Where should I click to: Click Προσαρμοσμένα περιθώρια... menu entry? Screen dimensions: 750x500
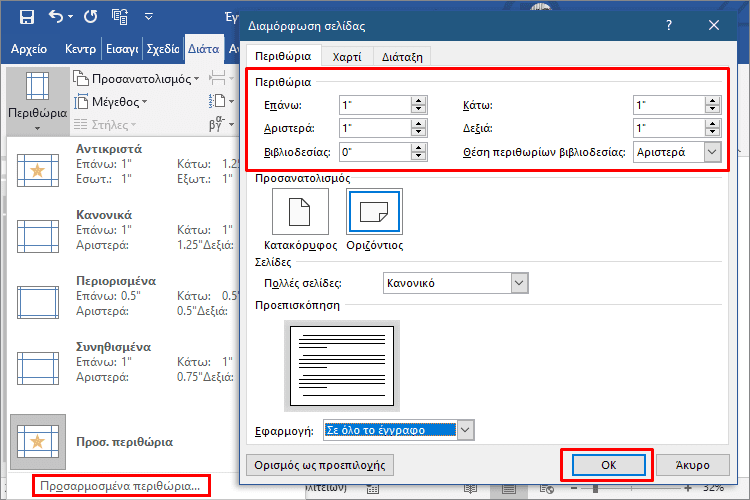pos(120,486)
